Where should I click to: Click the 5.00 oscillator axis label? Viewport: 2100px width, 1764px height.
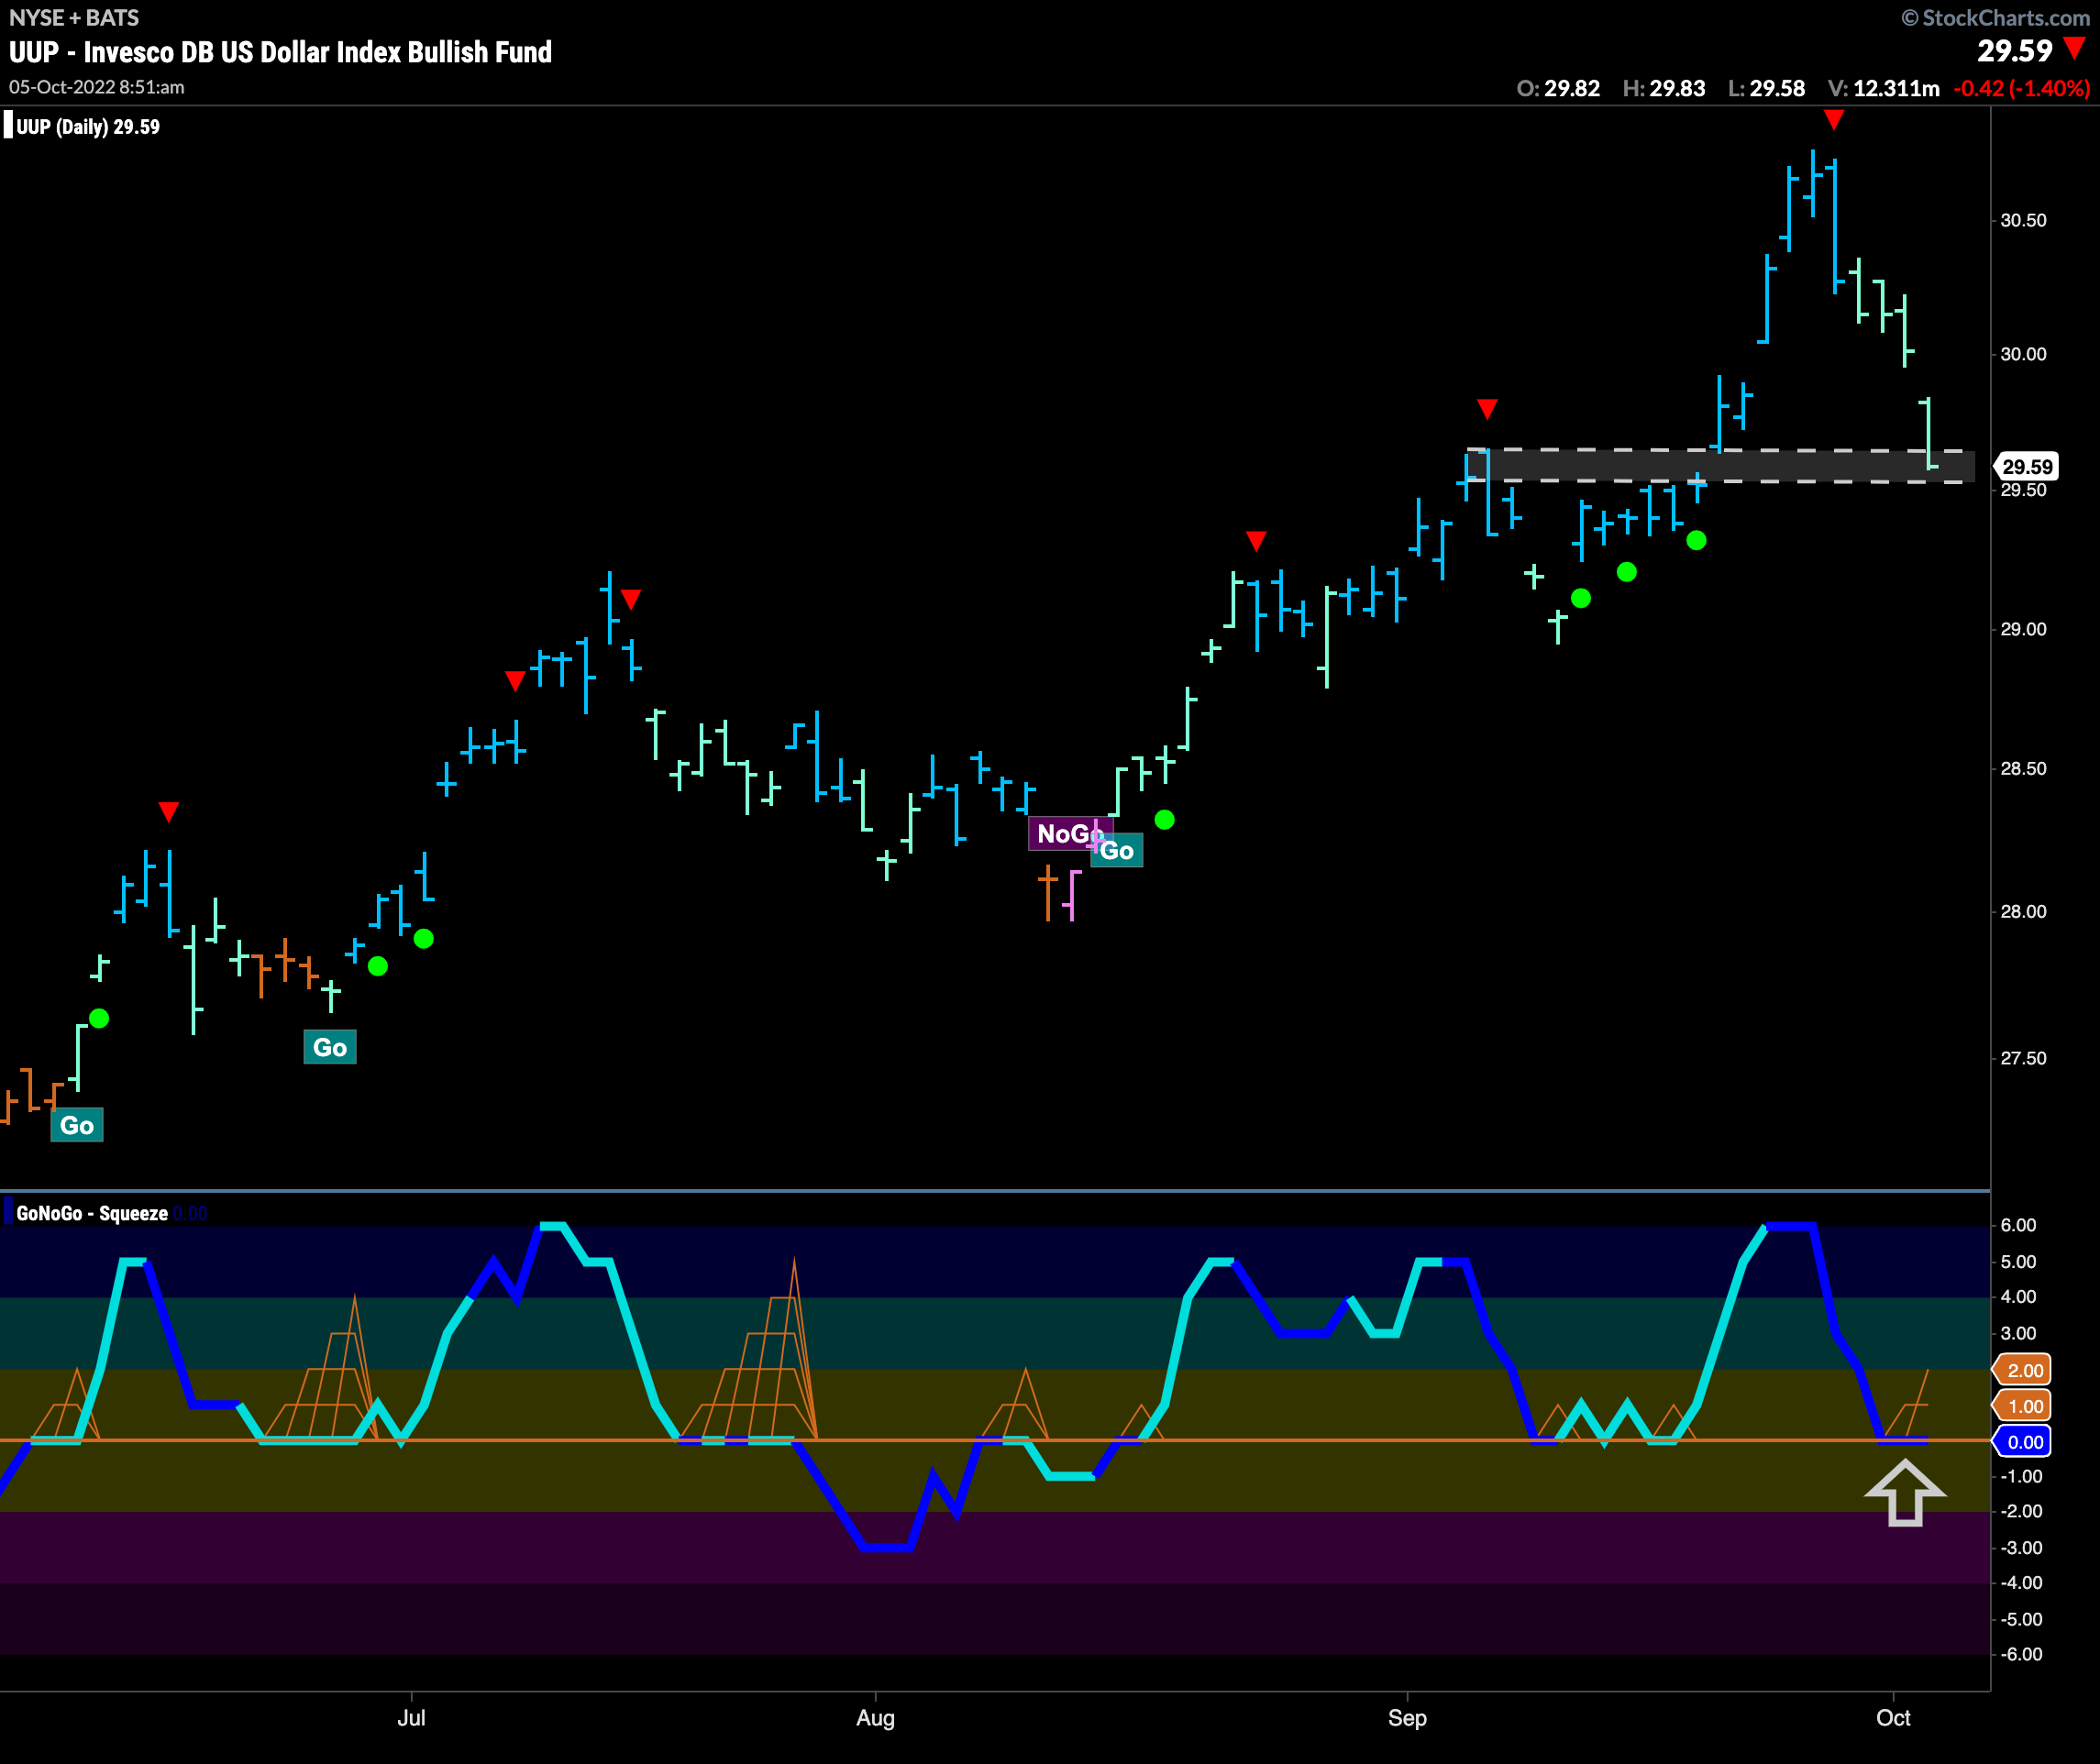(2018, 1262)
